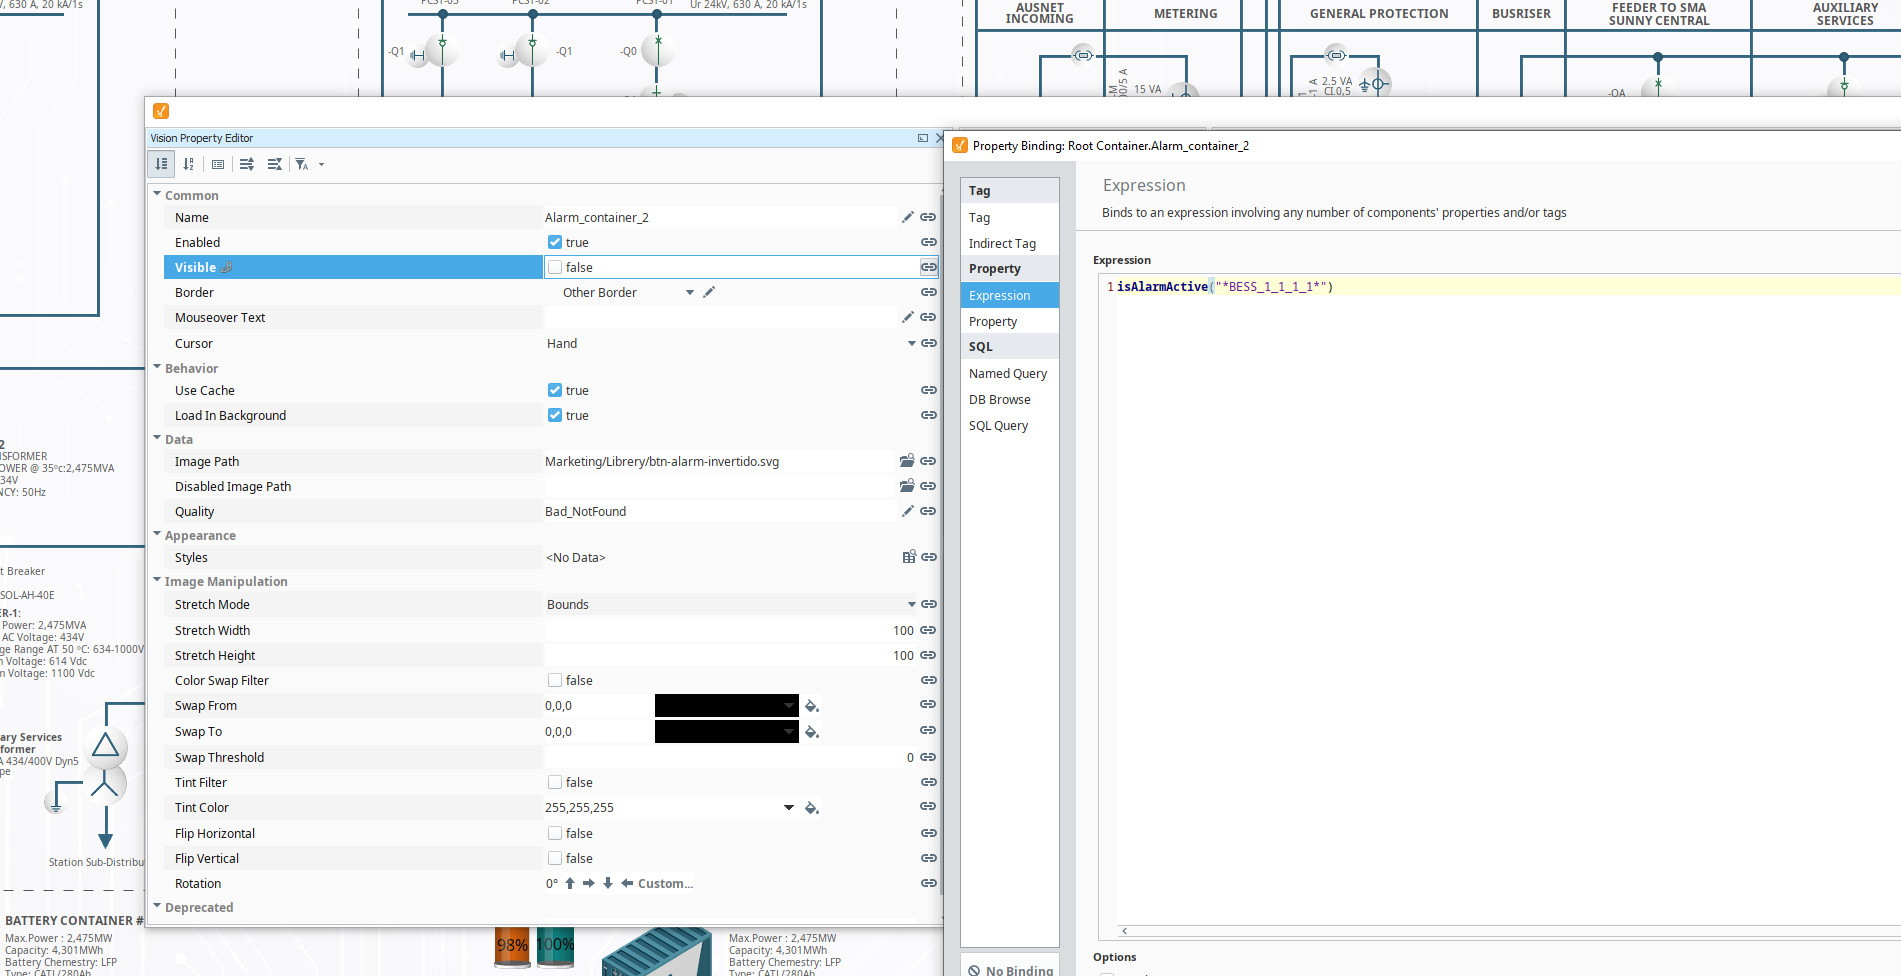
Task: Select Tag binding type
Action: [1009, 217]
